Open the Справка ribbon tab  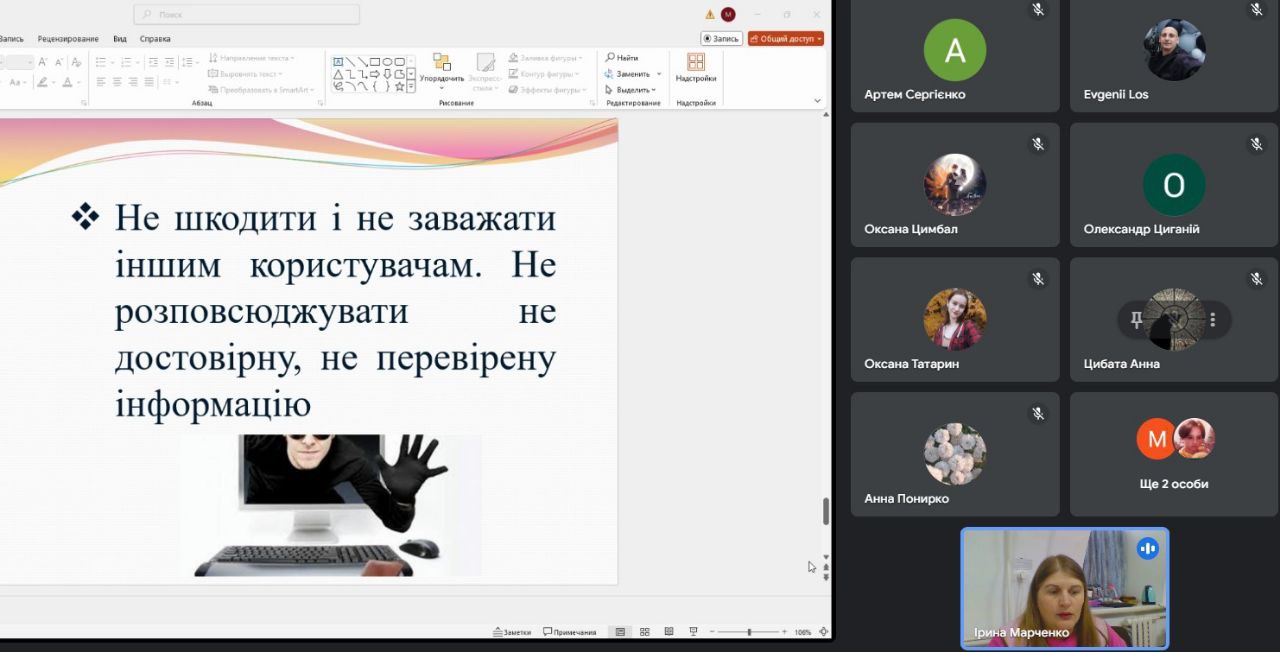[x=155, y=39]
